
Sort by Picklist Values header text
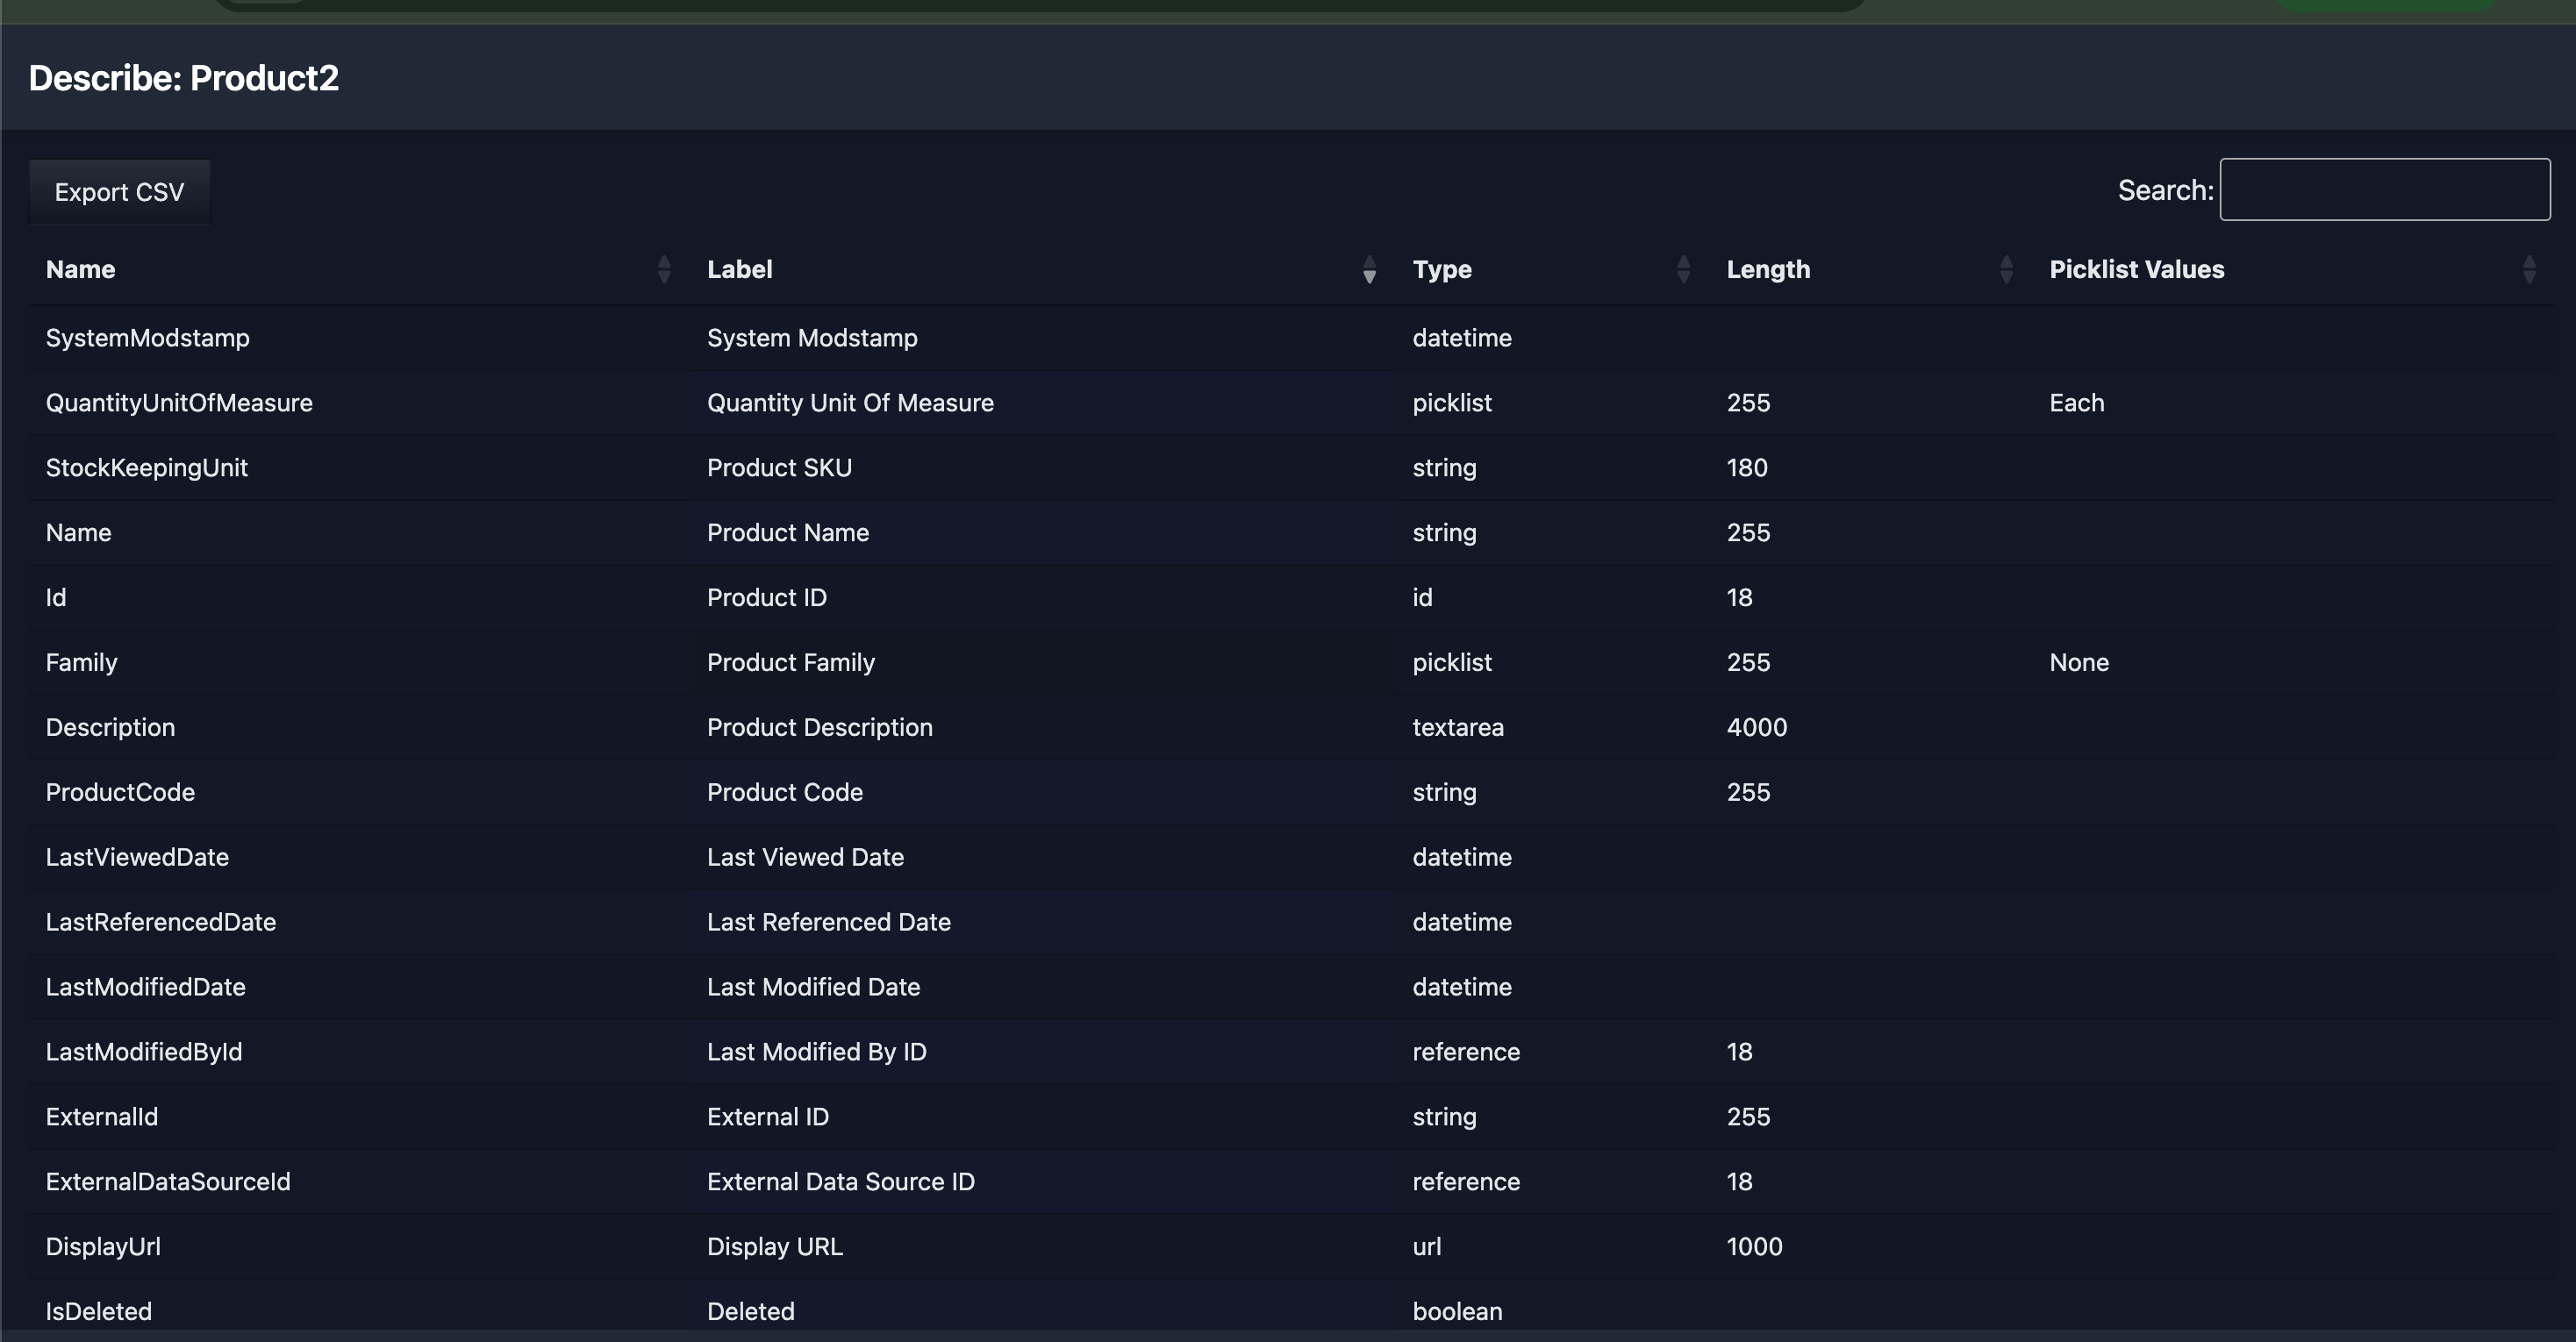pos(2136,269)
